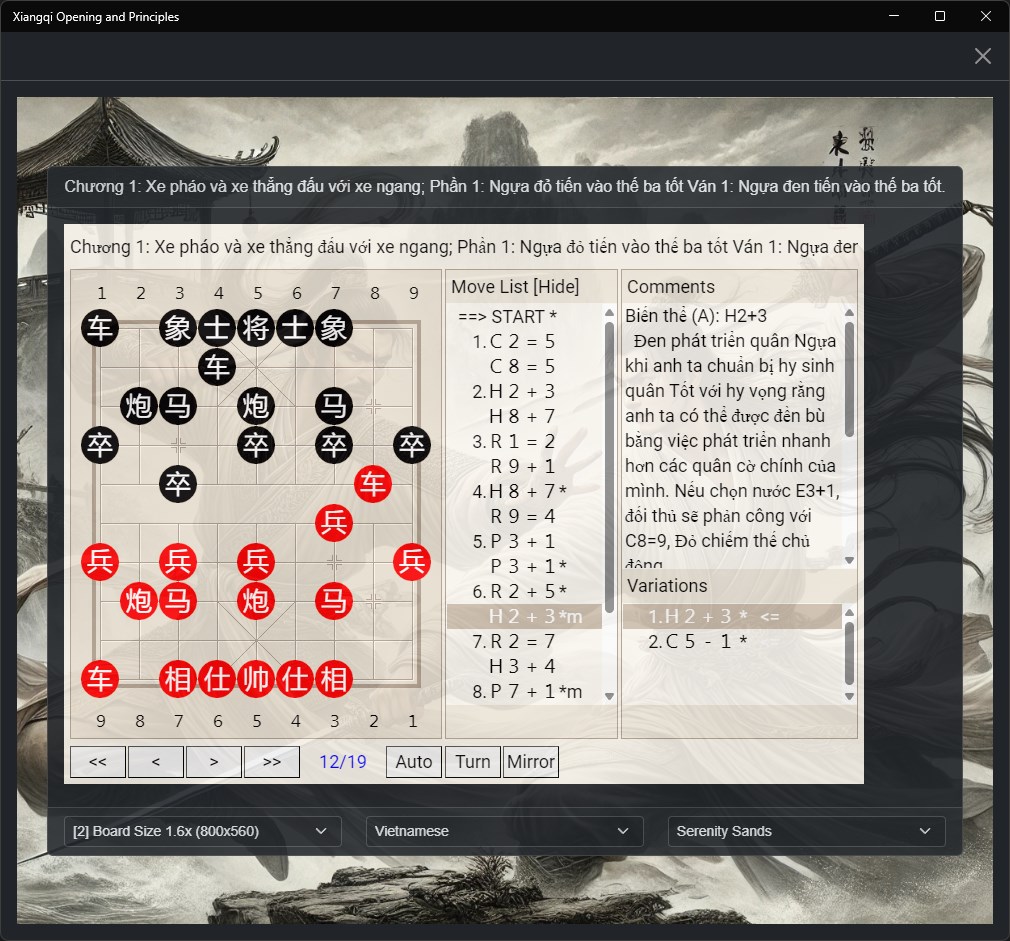Select move '8. P 7 + 1 *m' in list
The image size is (1010, 941).
click(x=524, y=691)
